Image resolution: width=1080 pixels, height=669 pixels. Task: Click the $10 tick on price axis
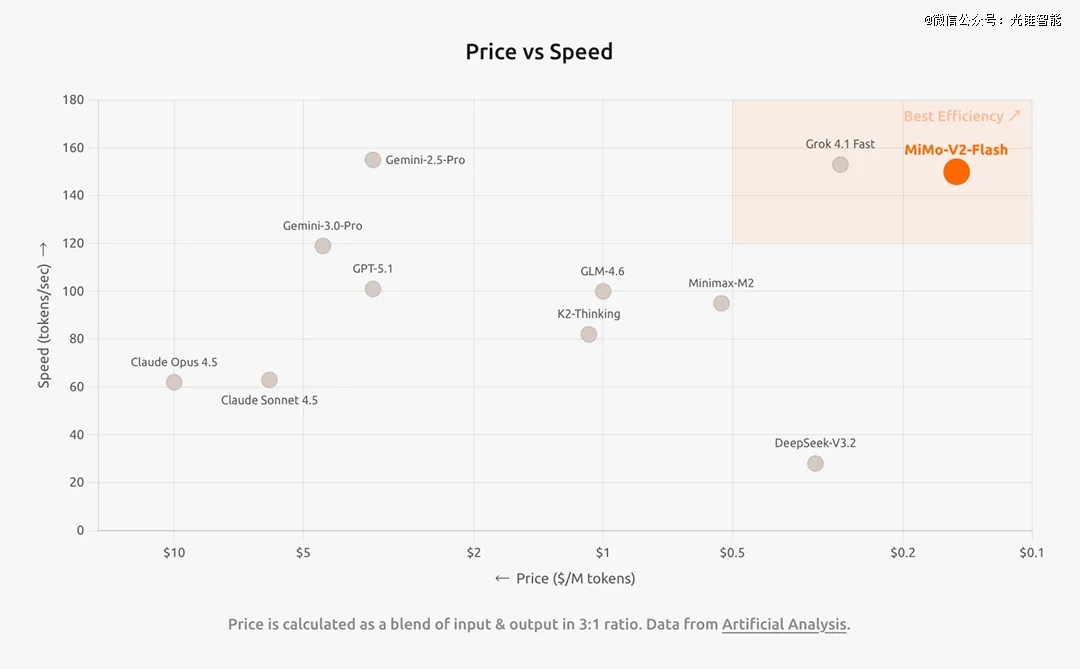point(174,552)
